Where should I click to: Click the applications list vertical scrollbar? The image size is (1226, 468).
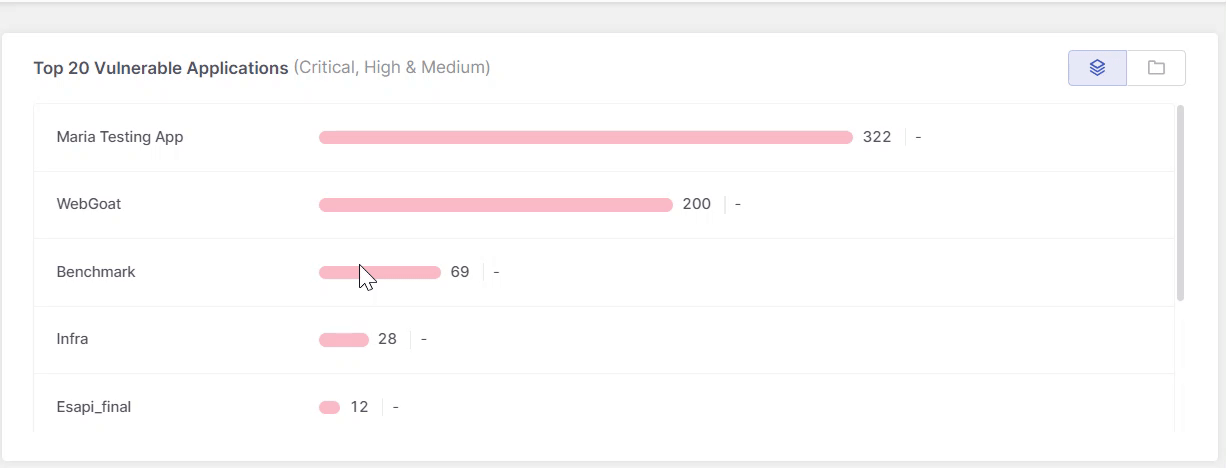(1181, 203)
